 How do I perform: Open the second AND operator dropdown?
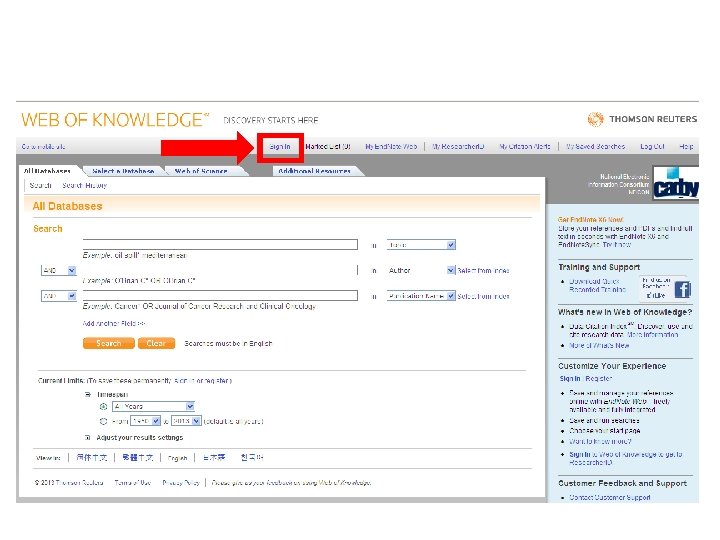59,296
